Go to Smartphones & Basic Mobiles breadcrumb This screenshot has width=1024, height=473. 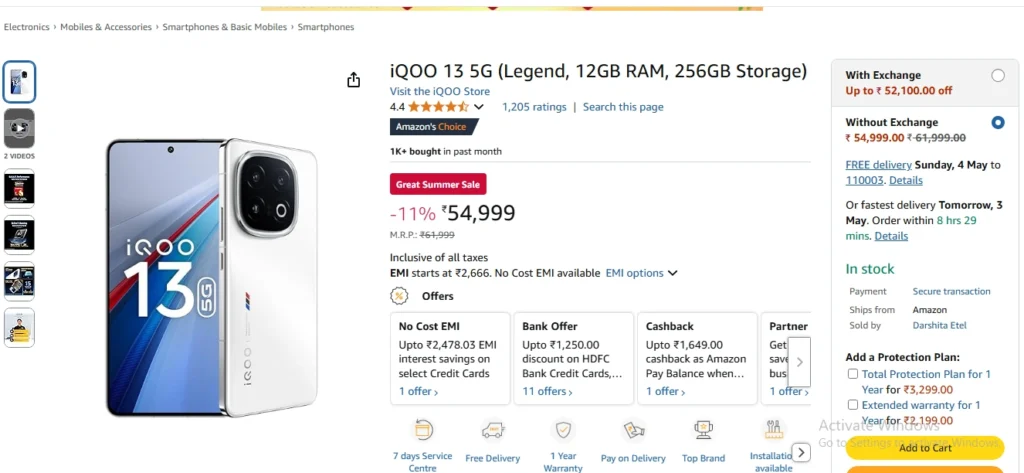(x=225, y=27)
